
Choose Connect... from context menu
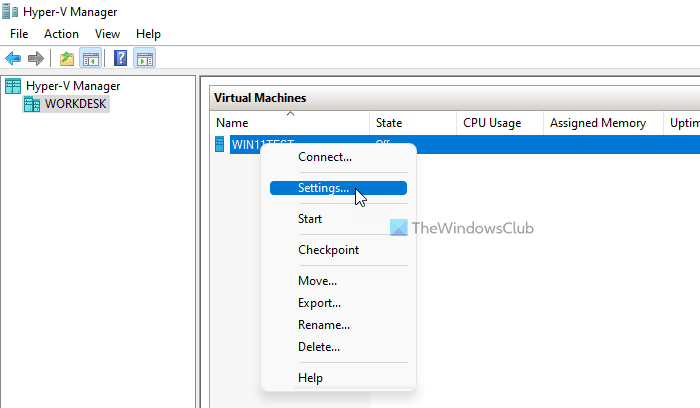click(338, 157)
